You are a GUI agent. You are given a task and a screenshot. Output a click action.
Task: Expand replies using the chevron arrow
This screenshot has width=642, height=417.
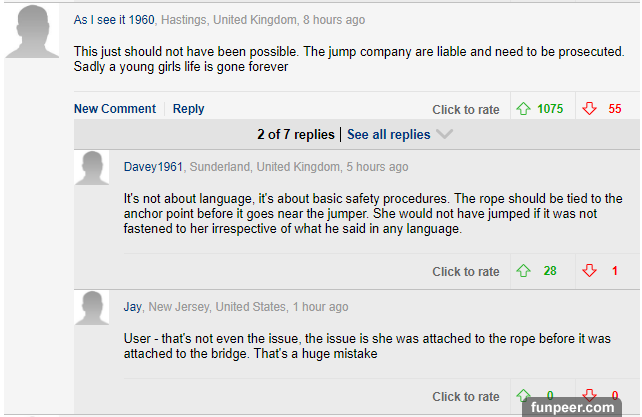coord(445,134)
